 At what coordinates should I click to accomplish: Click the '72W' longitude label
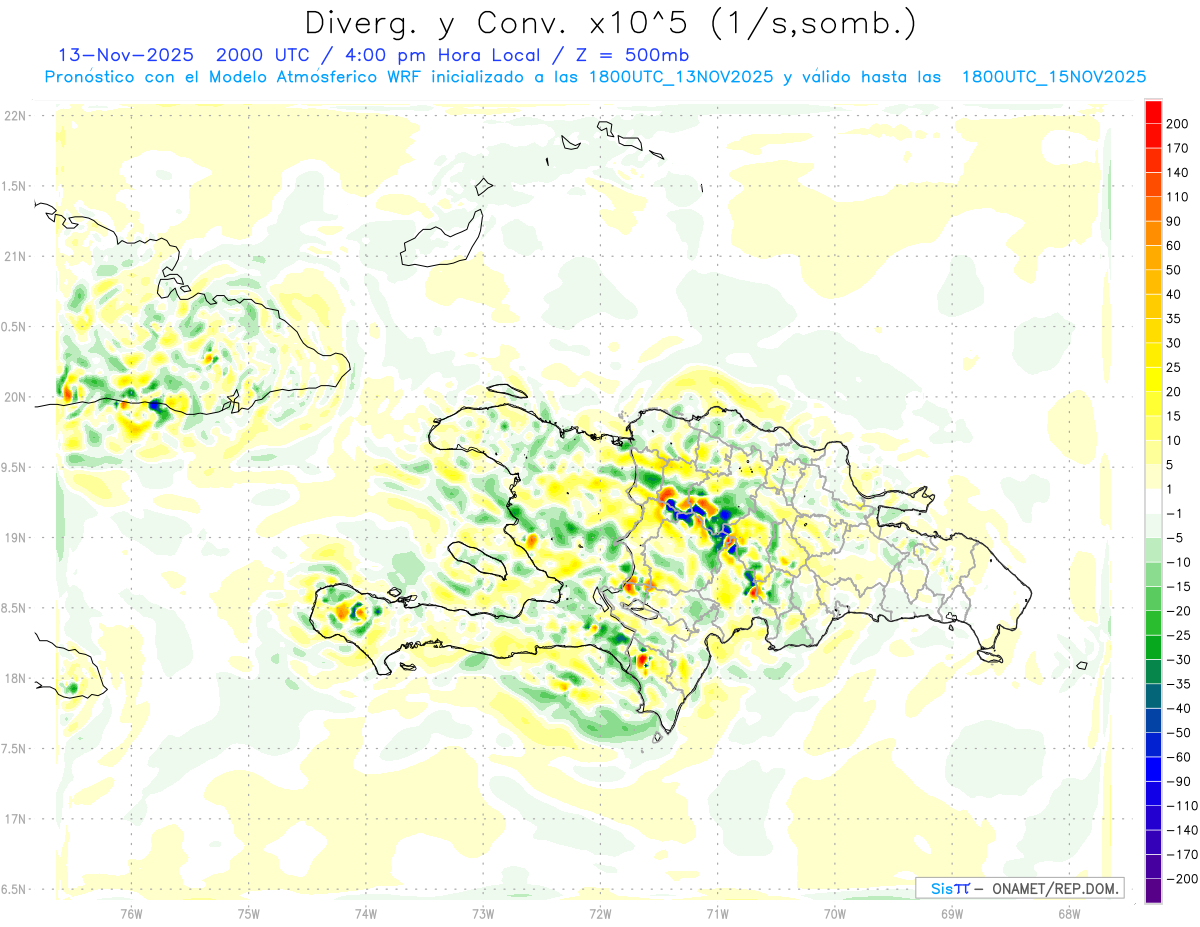600,913
